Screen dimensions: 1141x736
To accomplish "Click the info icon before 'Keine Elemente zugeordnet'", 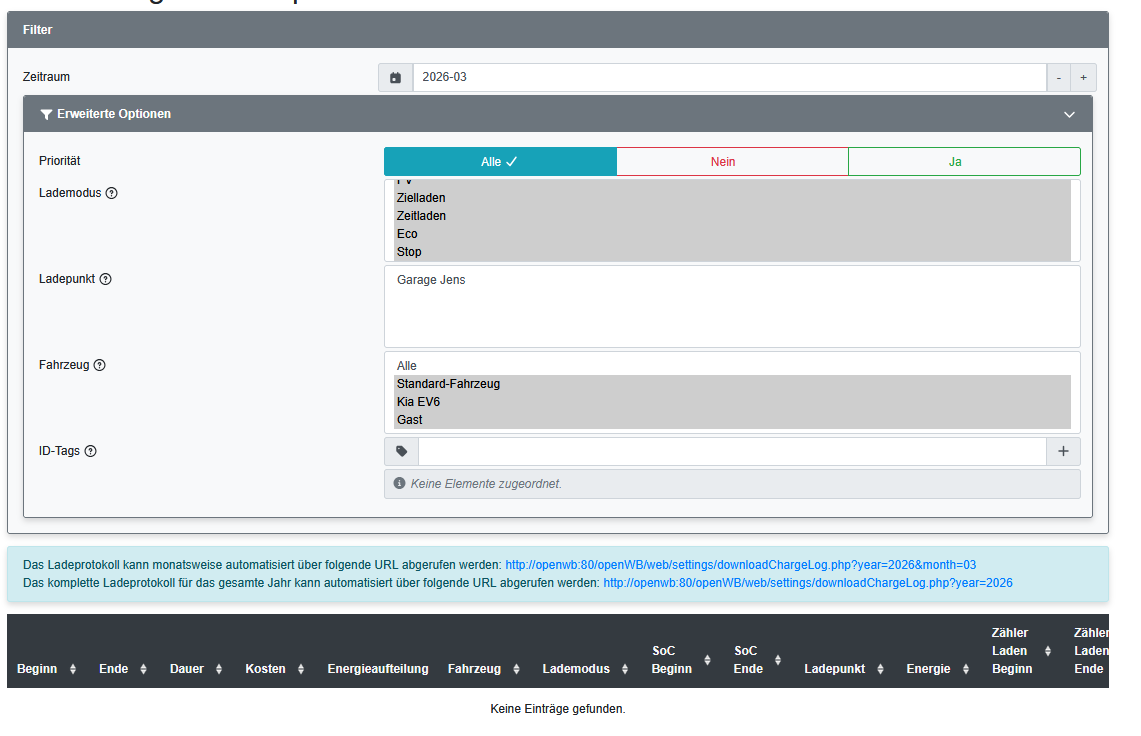I will [x=398, y=483].
